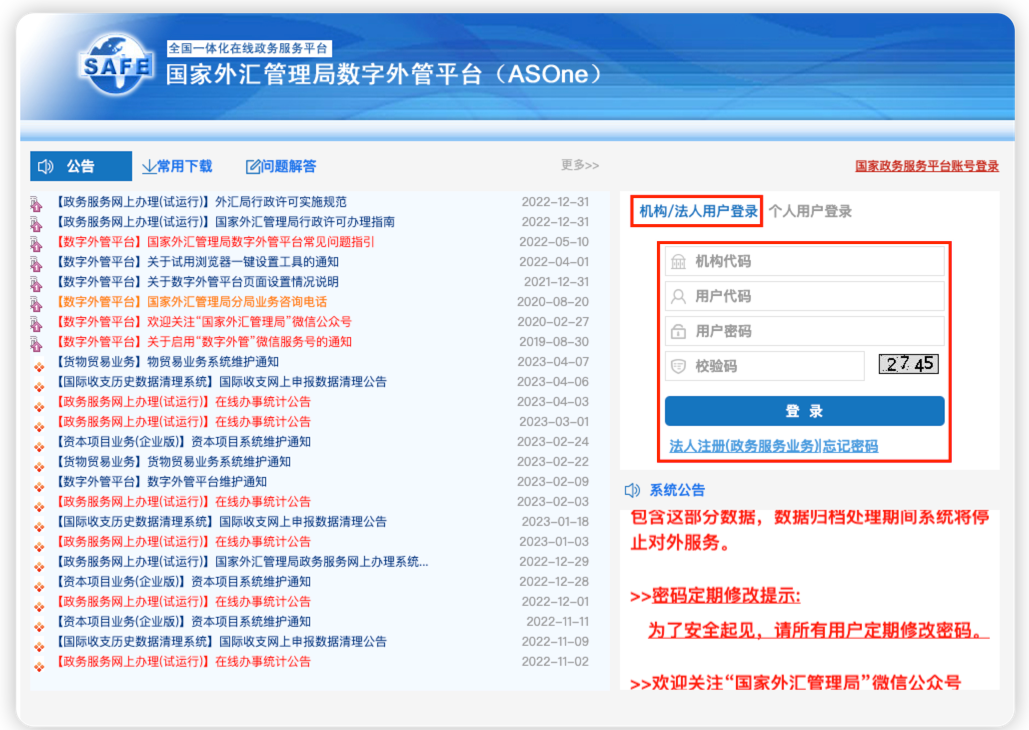Click the 忘记密码 link

(850, 446)
